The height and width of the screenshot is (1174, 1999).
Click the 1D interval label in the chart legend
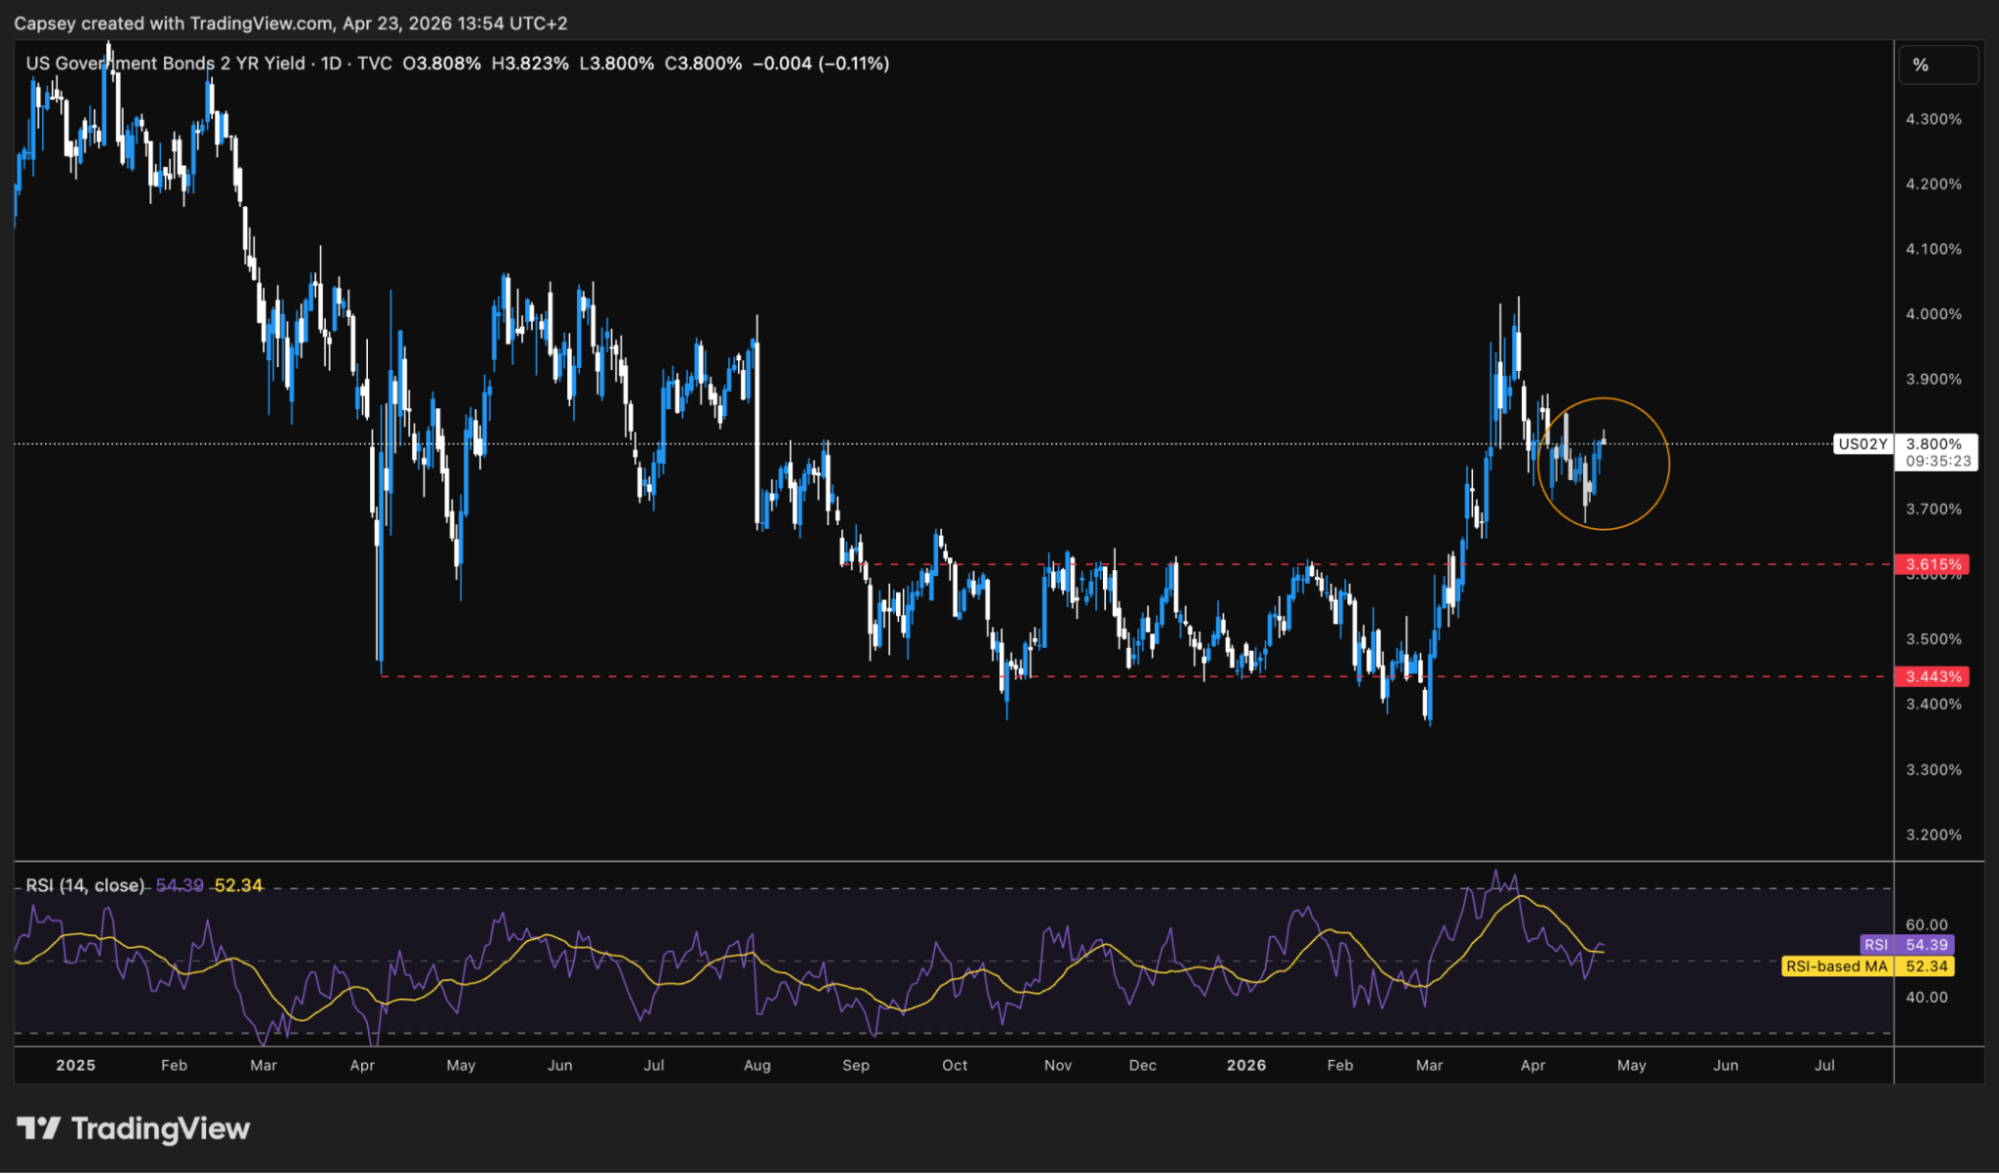[x=331, y=63]
